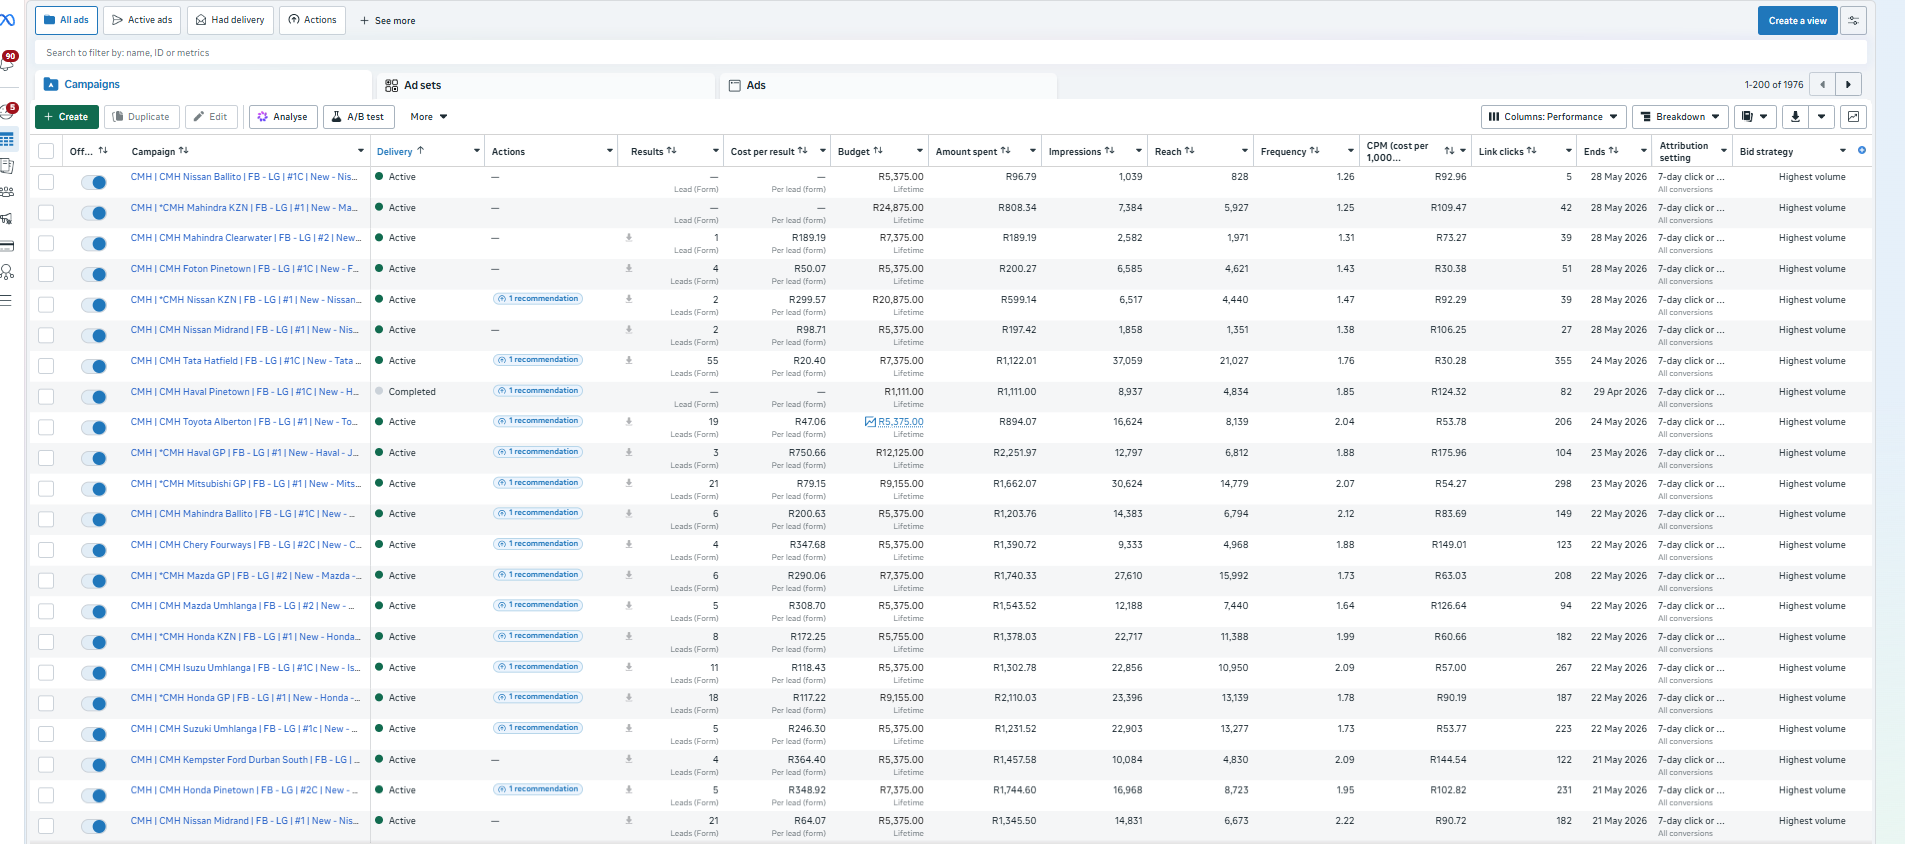Tick checkbox for CMH Tata Hatfield campaign
Viewport: 1905px width, 844px height.
pyautogui.click(x=46, y=366)
